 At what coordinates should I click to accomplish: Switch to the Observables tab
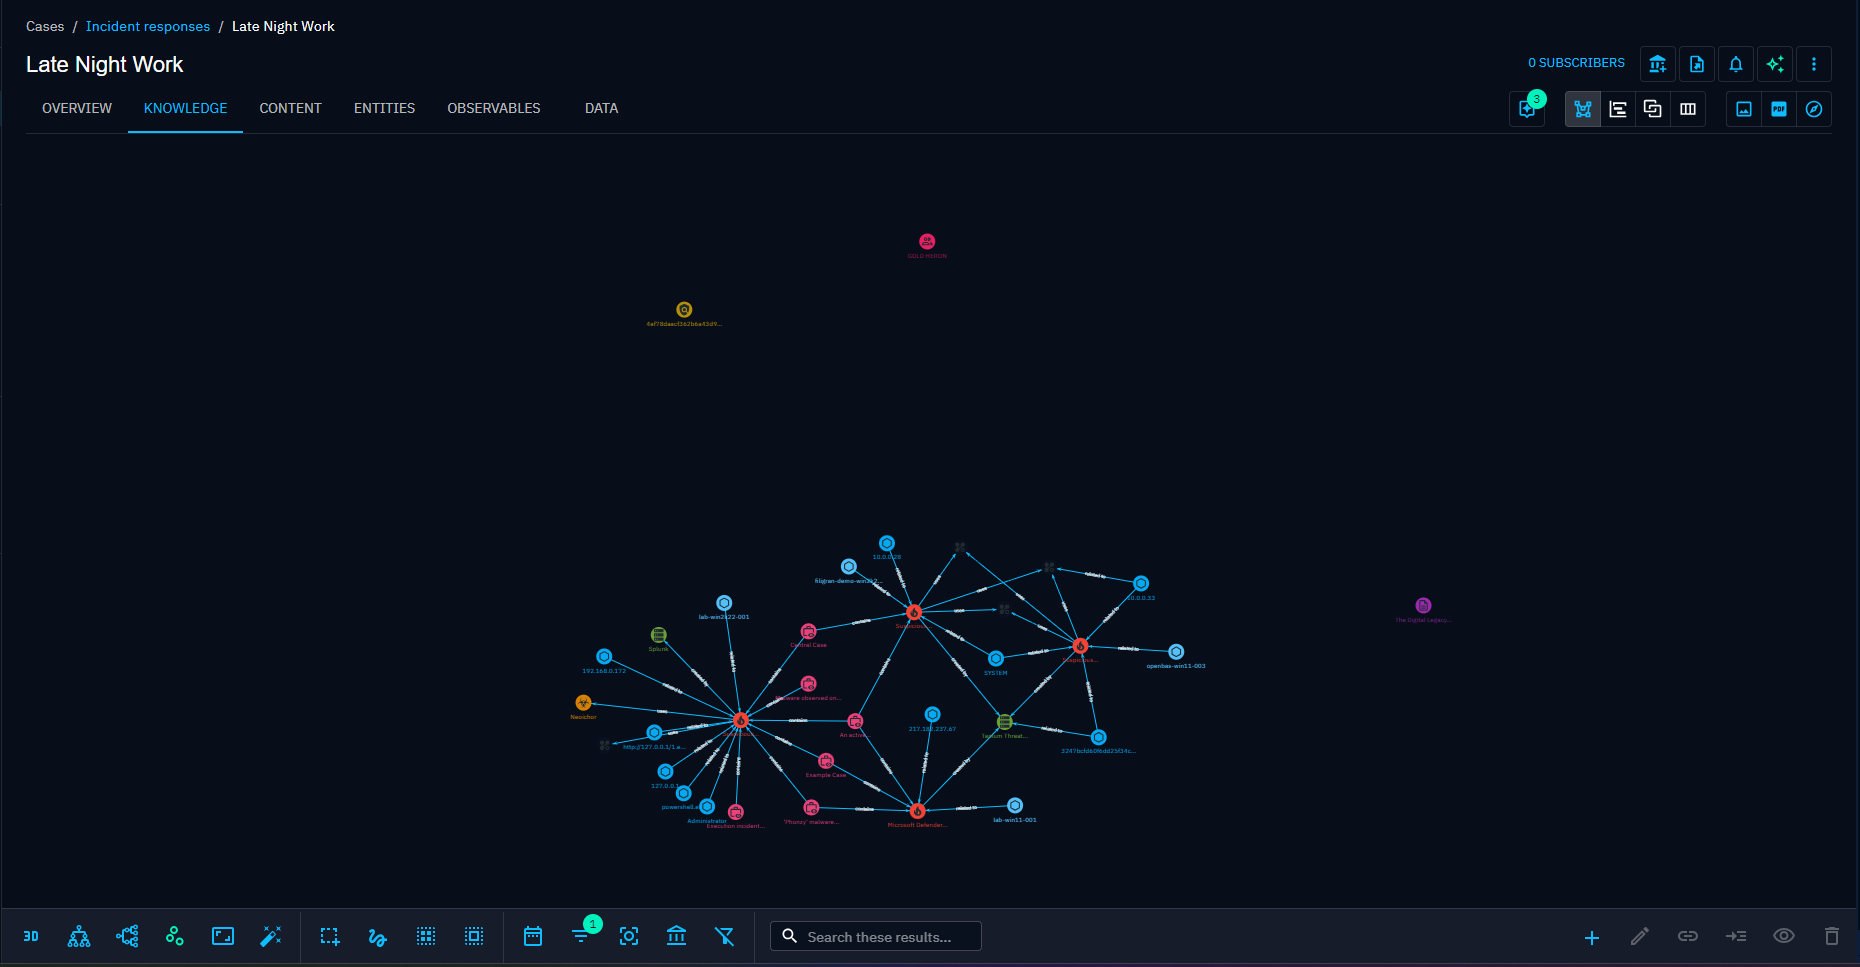coord(493,108)
